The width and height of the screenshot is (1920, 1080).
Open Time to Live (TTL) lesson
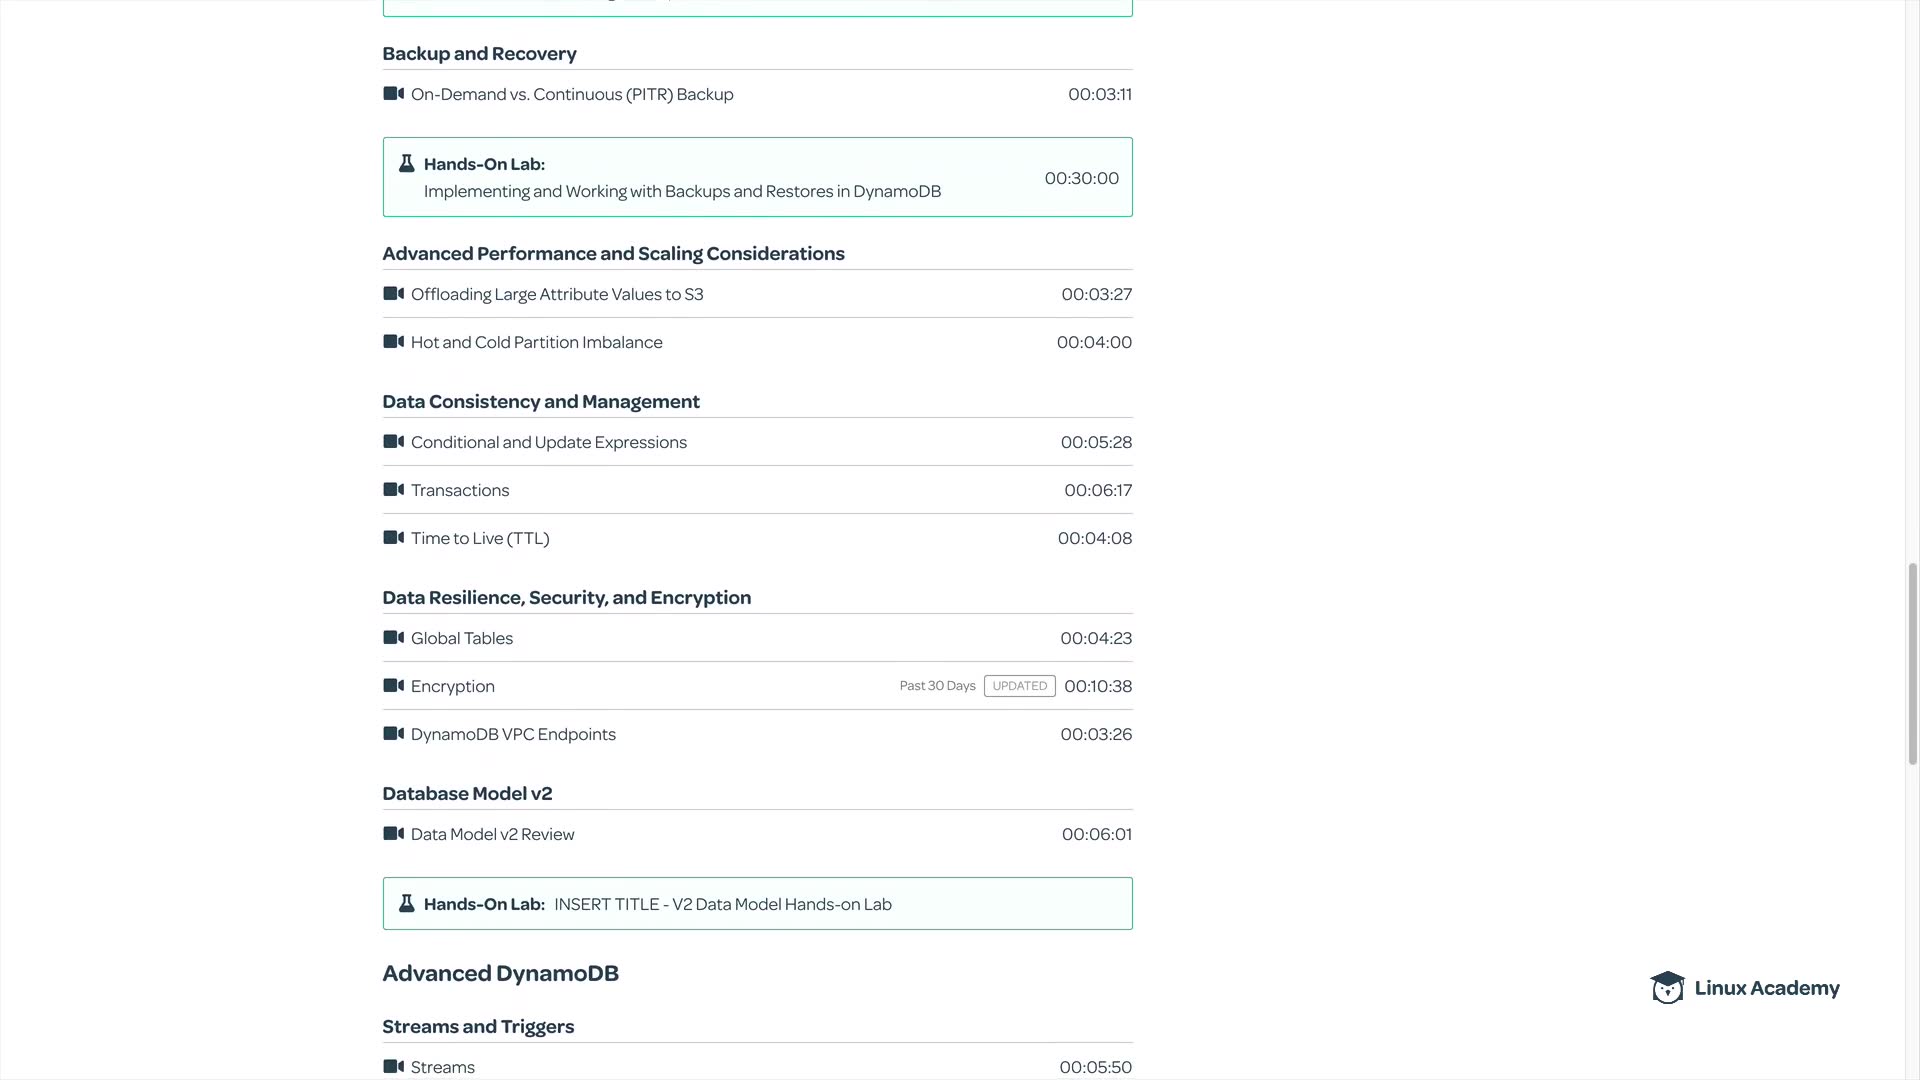(480, 538)
